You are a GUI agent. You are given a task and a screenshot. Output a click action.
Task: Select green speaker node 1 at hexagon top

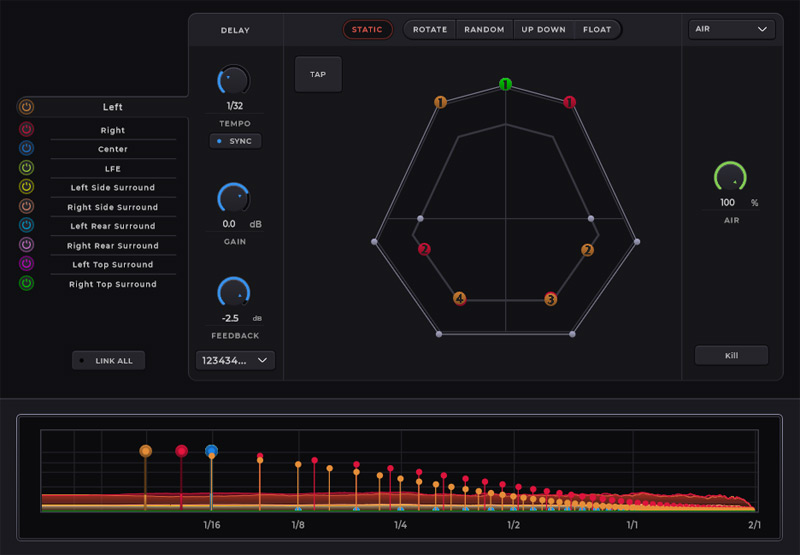(x=506, y=84)
